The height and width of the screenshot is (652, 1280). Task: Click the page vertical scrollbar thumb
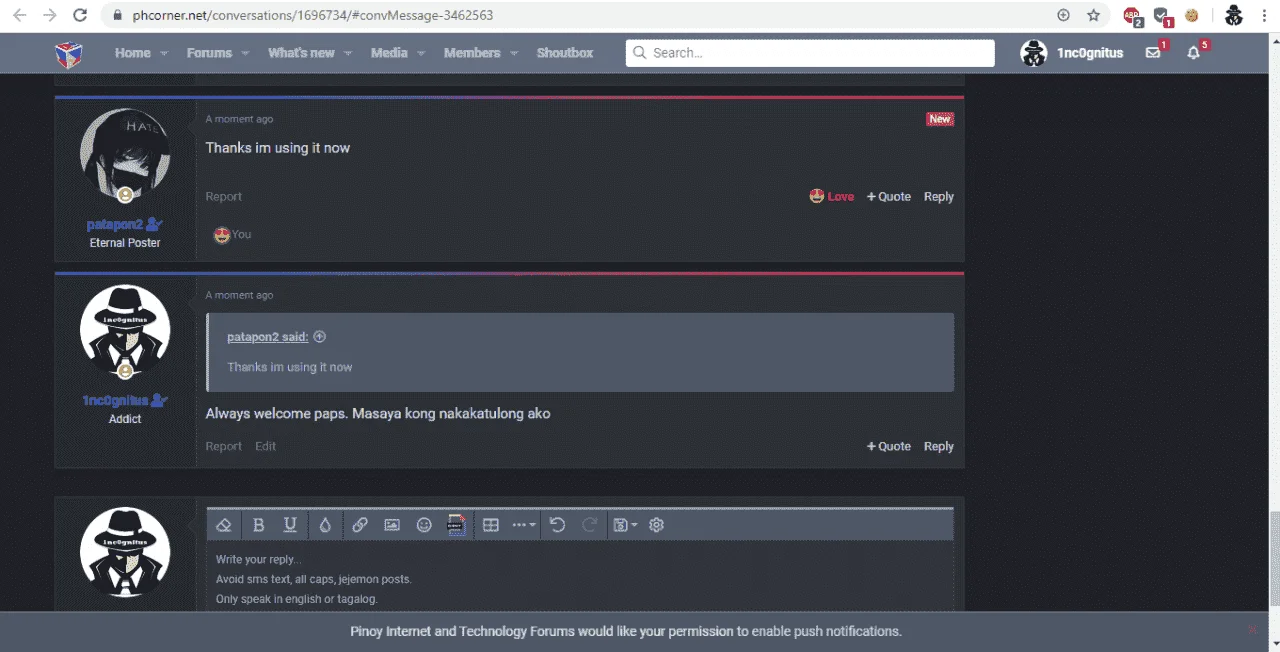1274,557
